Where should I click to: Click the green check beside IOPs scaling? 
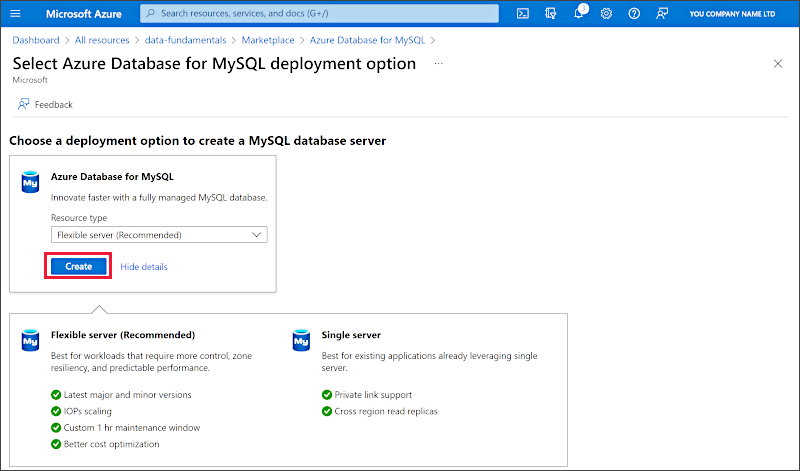[x=56, y=411]
